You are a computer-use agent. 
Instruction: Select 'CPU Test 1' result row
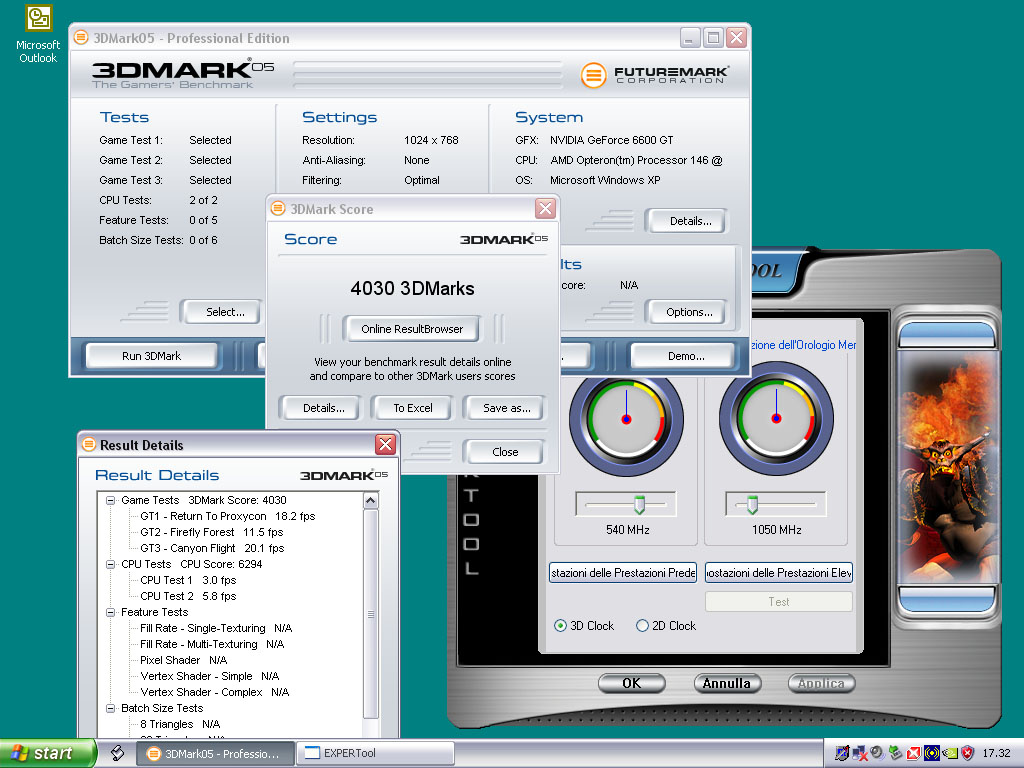point(187,580)
